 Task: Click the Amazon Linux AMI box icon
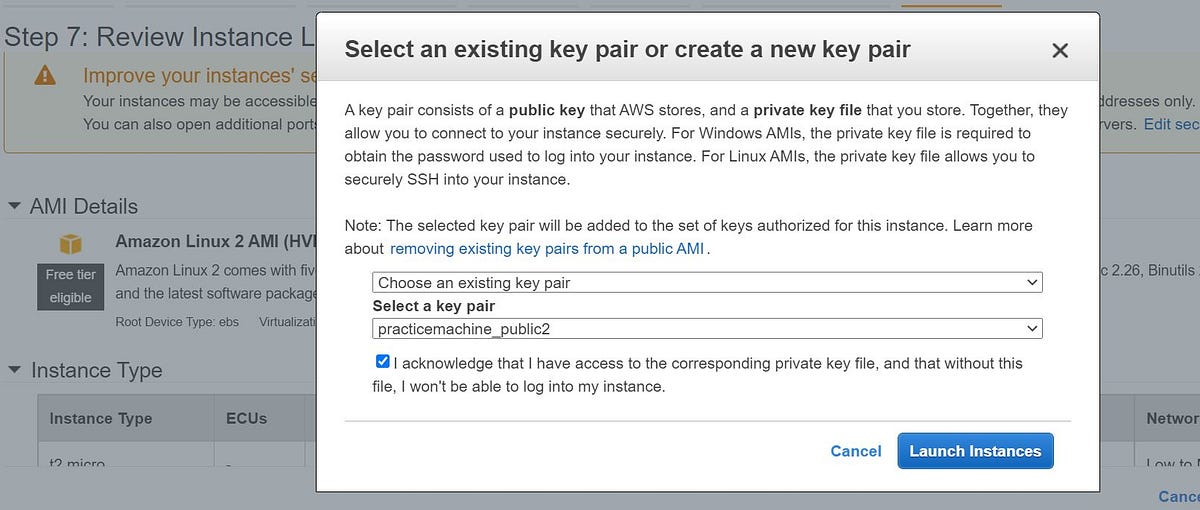click(x=70, y=243)
